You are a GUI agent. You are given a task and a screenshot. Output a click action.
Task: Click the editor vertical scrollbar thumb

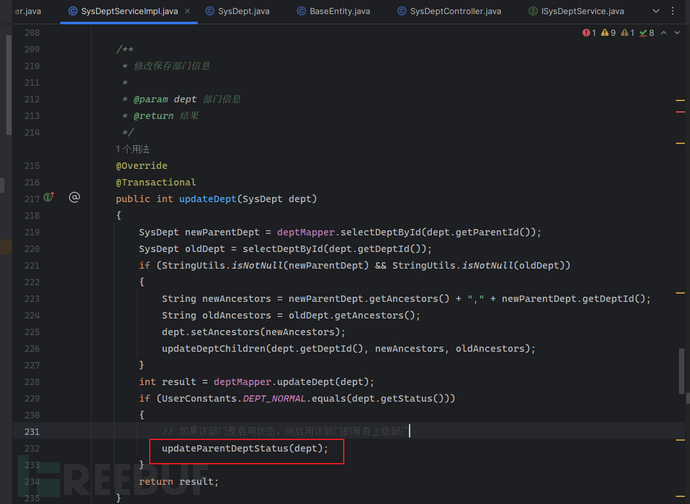682,371
